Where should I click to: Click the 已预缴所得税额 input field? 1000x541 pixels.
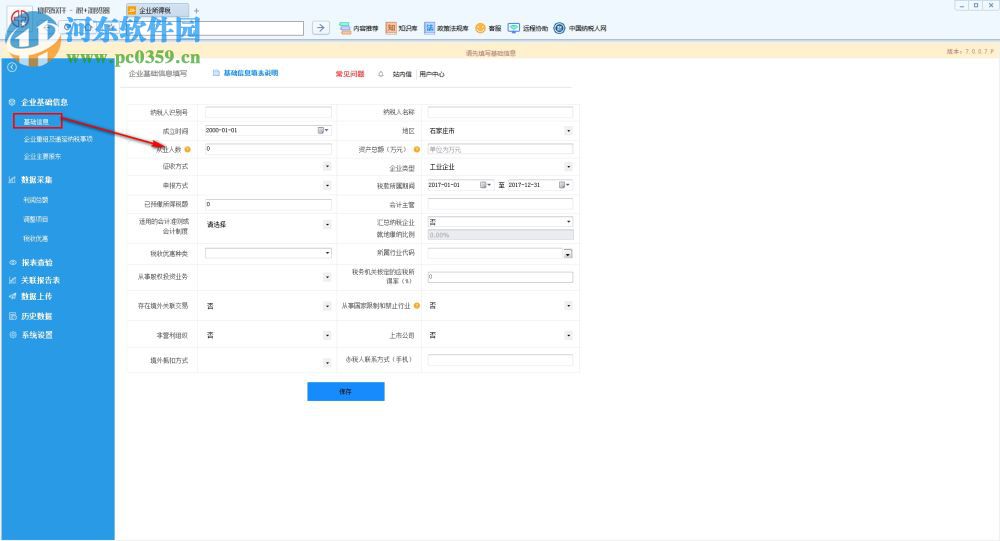coord(268,204)
